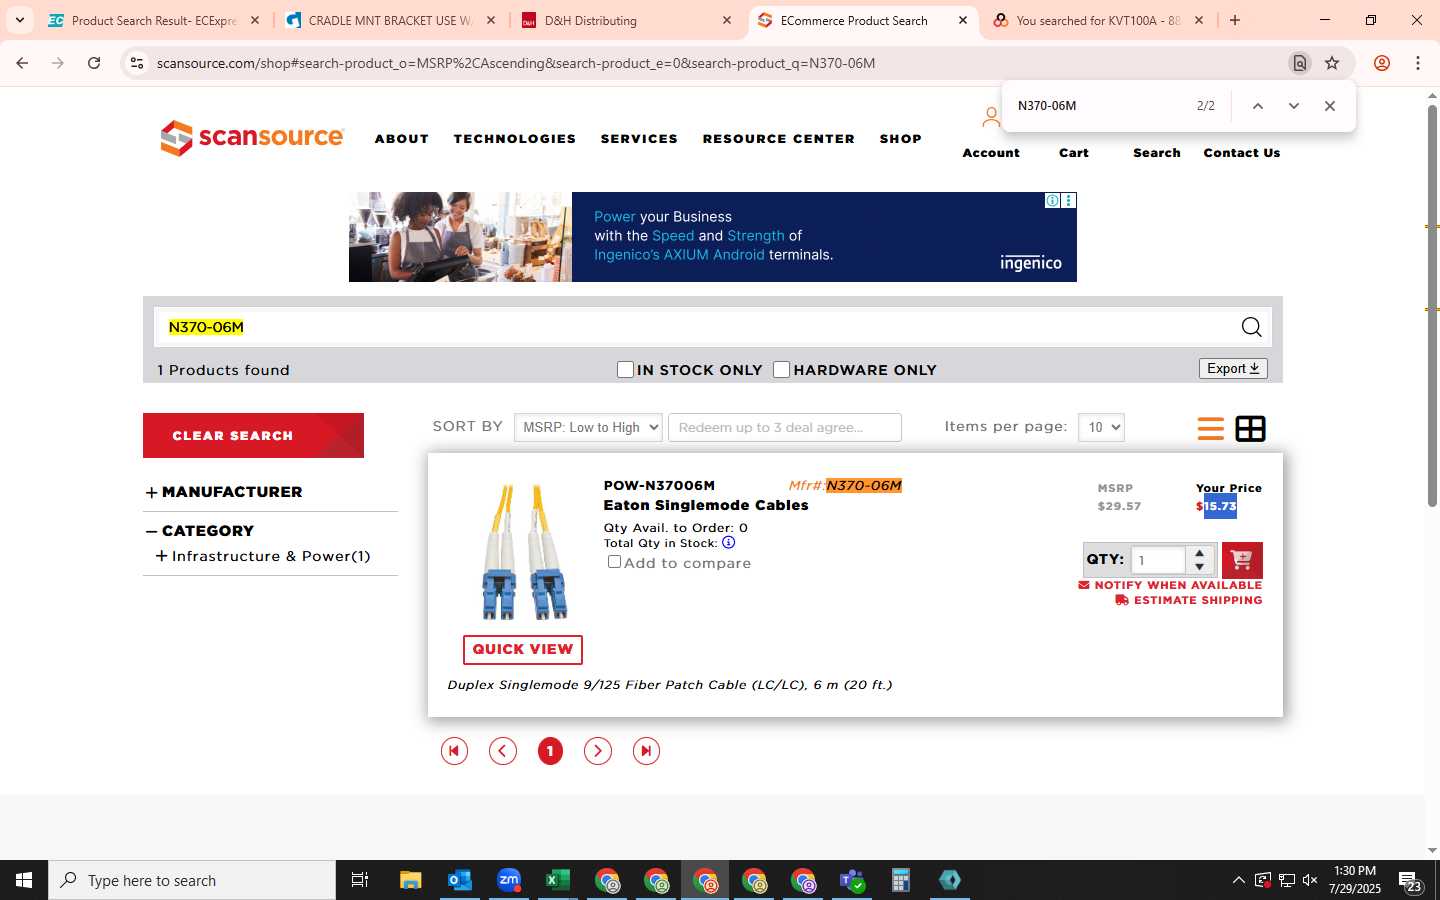Image resolution: width=1440 pixels, height=900 pixels.
Task: Close the find-in-page bar
Action: [1330, 106]
